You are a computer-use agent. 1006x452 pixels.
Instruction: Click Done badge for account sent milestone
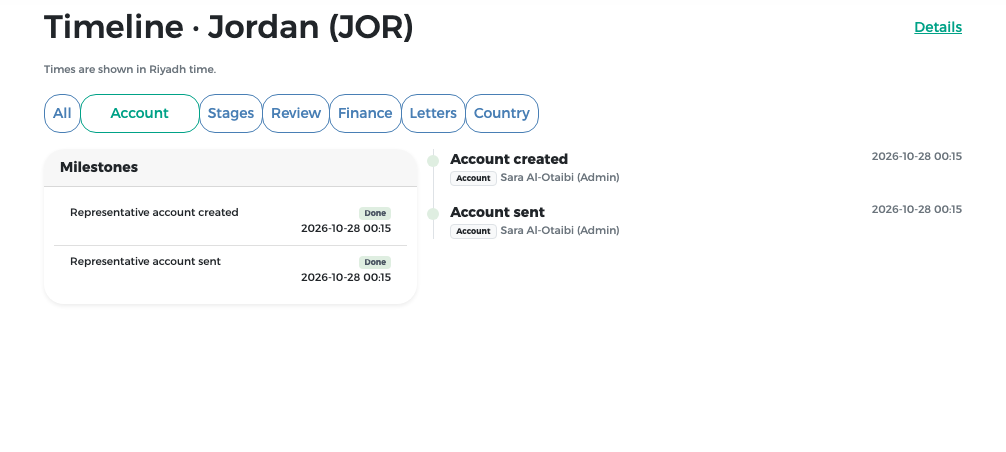pyautogui.click(x=375, y=262)
